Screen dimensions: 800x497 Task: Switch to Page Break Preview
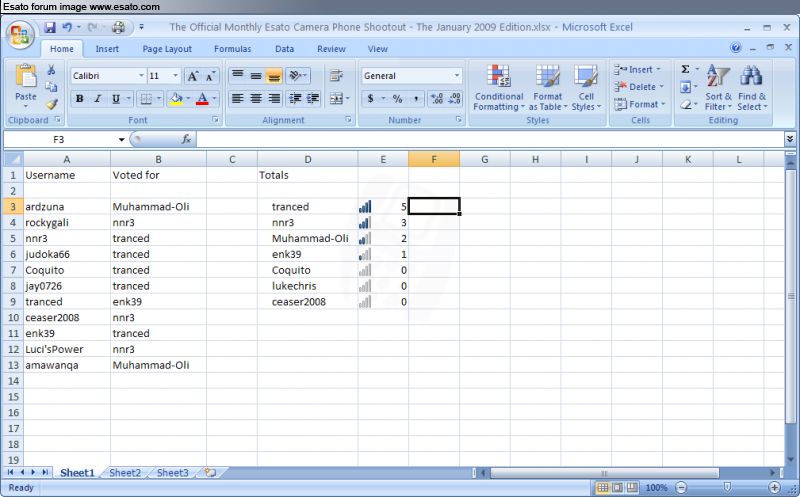(632, 487)
